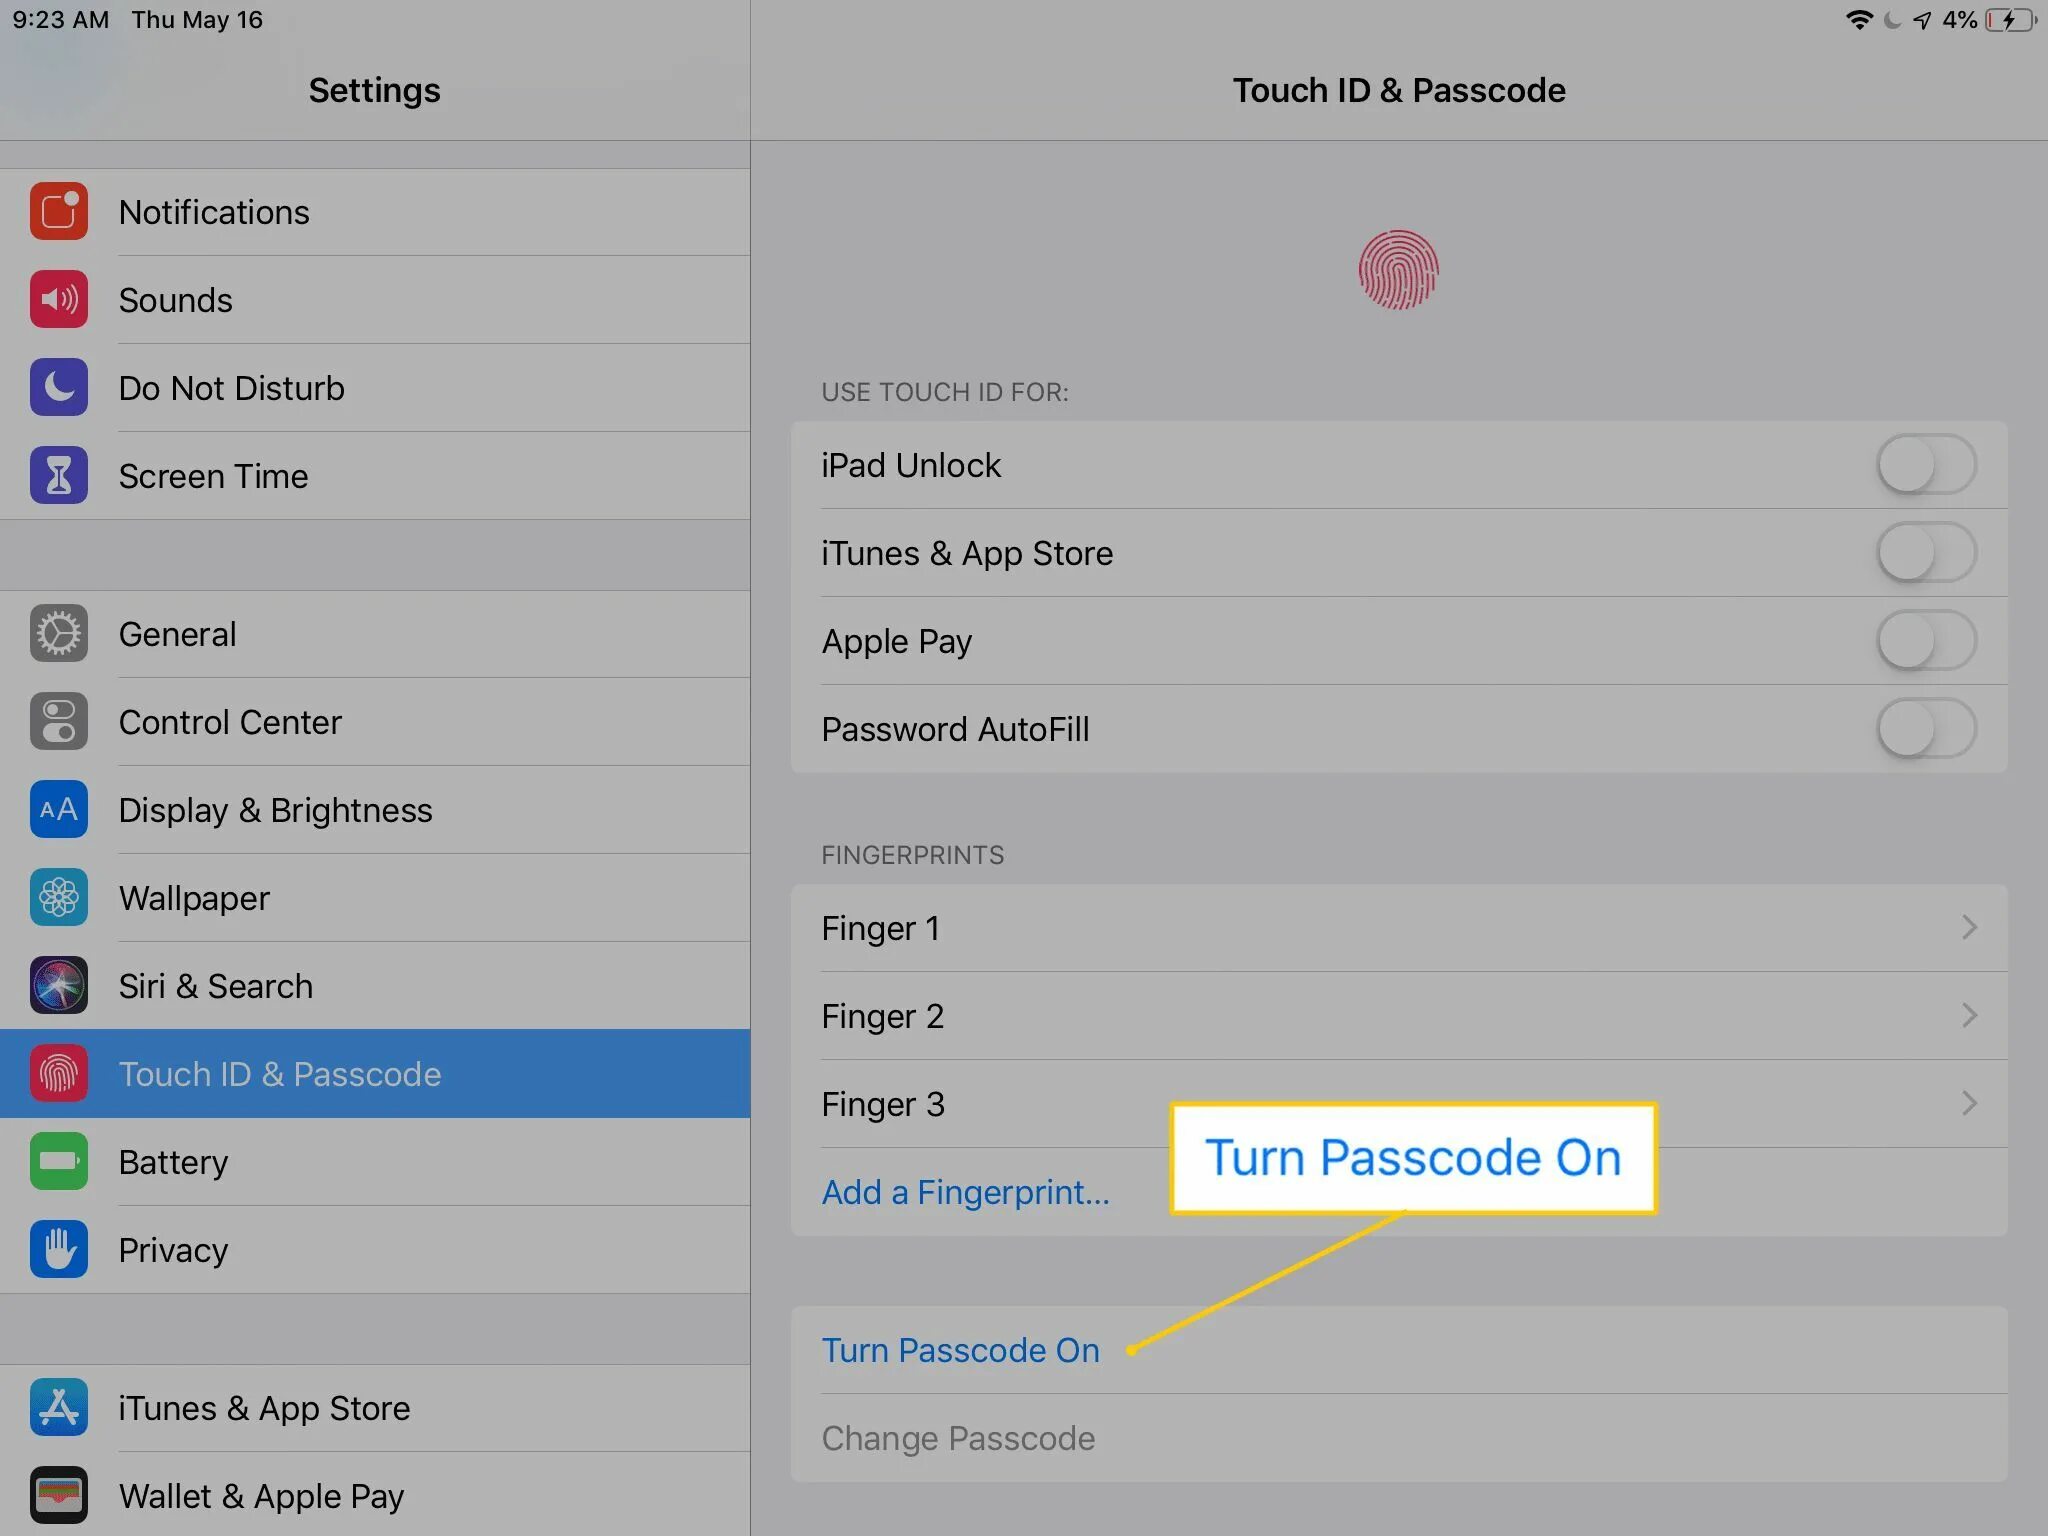Enable Touch ID for iPad Unlock
Screen dimensions: 2048x1536
[1925, 465]
